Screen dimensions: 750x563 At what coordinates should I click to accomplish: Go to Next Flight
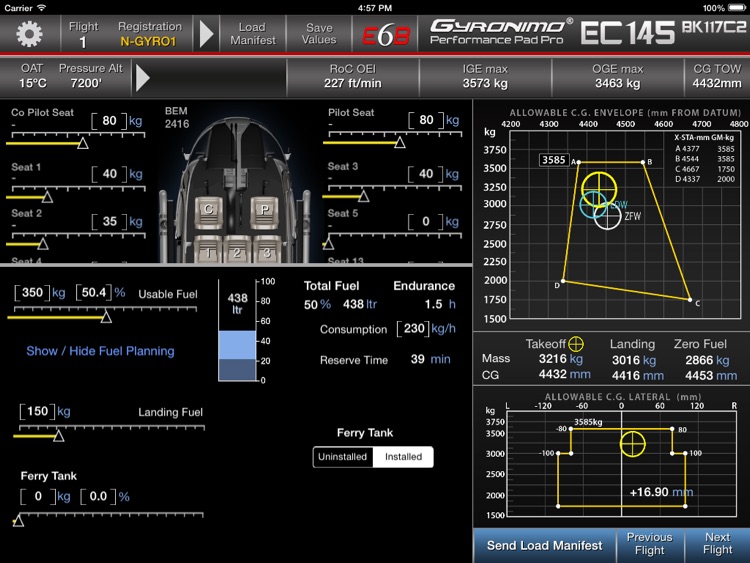[717, 544]
